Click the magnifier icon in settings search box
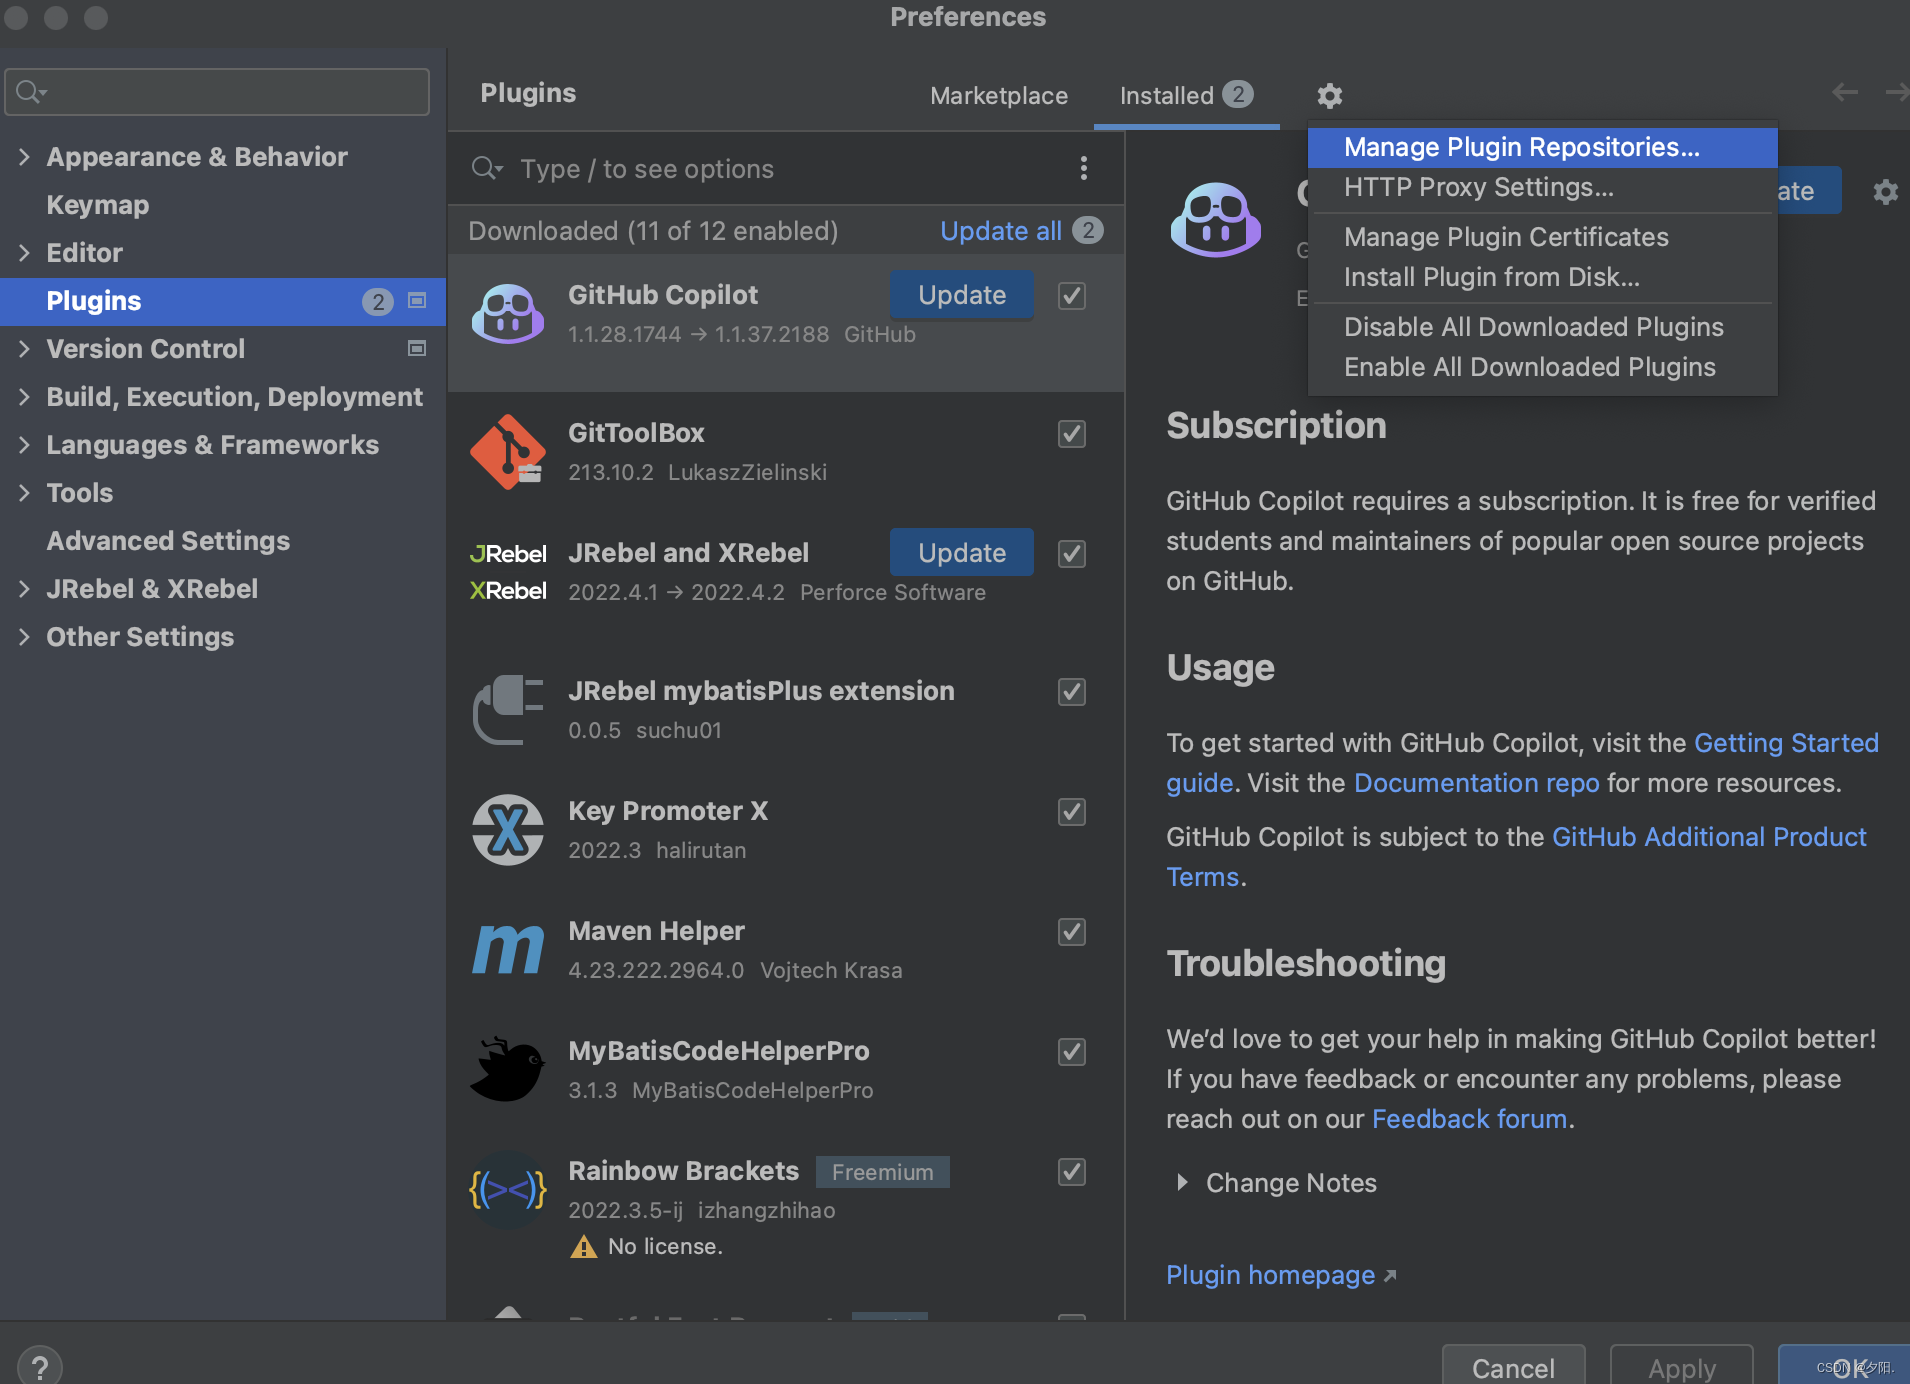The height and width of the screenshot is (1384, 1910). (31, 92)
